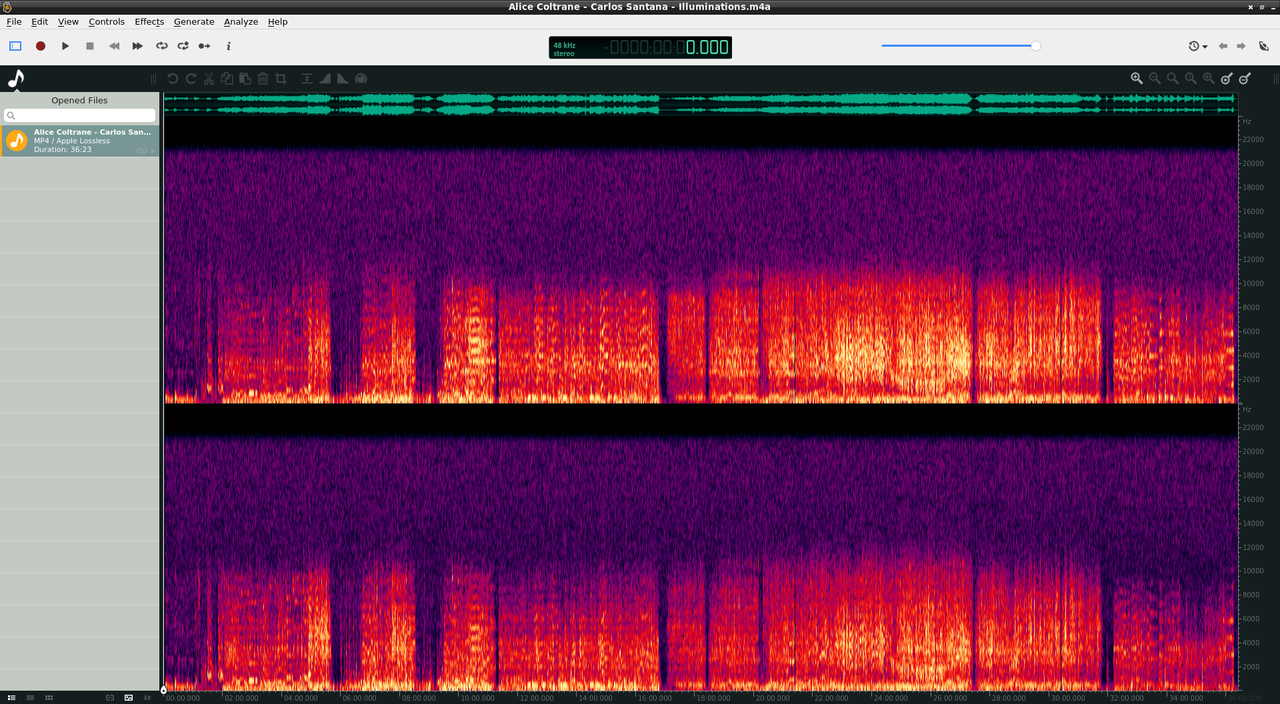The height and width of the screenshot is (704, 1280).
Task: Play the audio file
Action: 65,46
